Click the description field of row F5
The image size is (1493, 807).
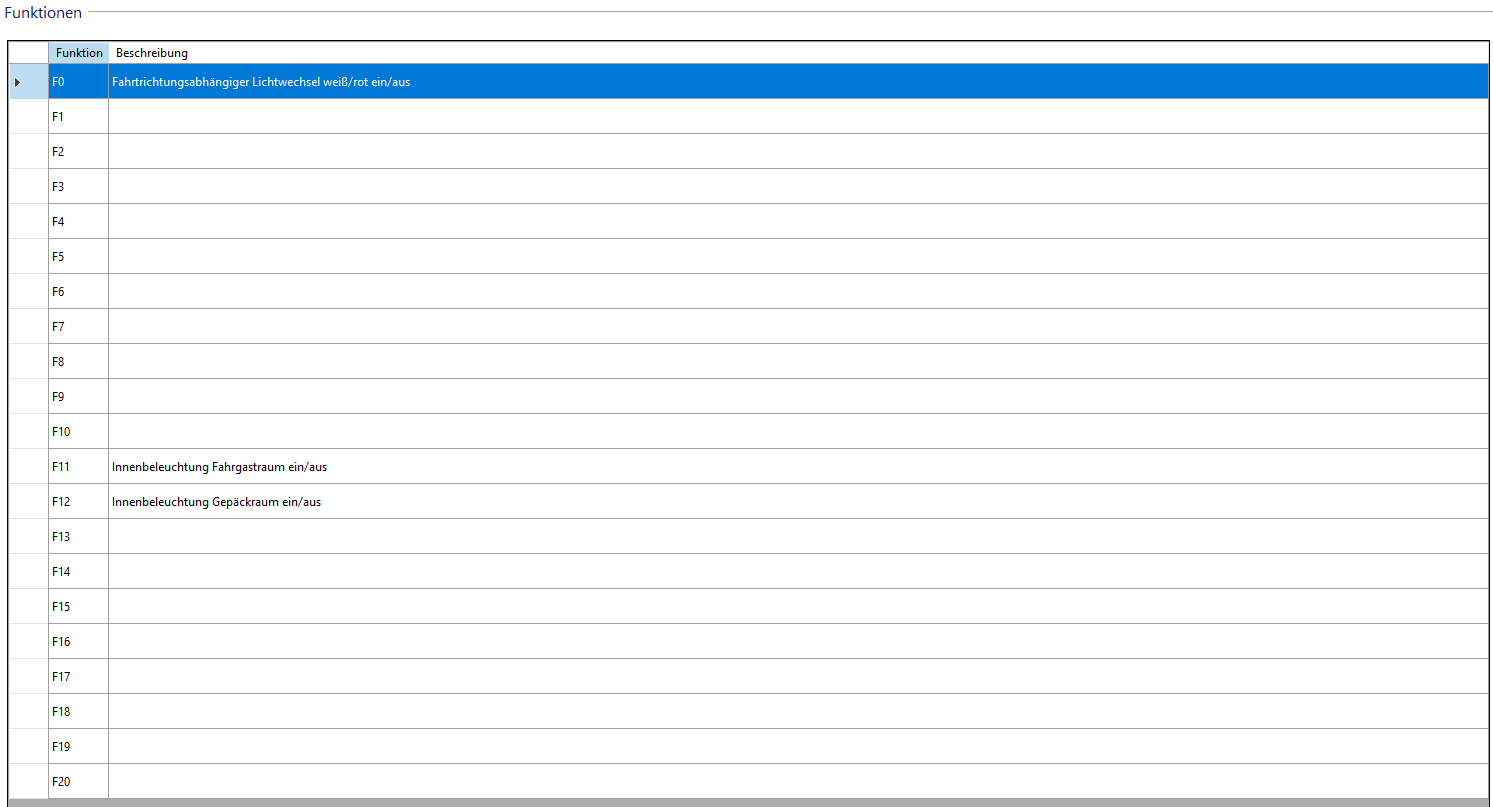click(x=798, y=257)
